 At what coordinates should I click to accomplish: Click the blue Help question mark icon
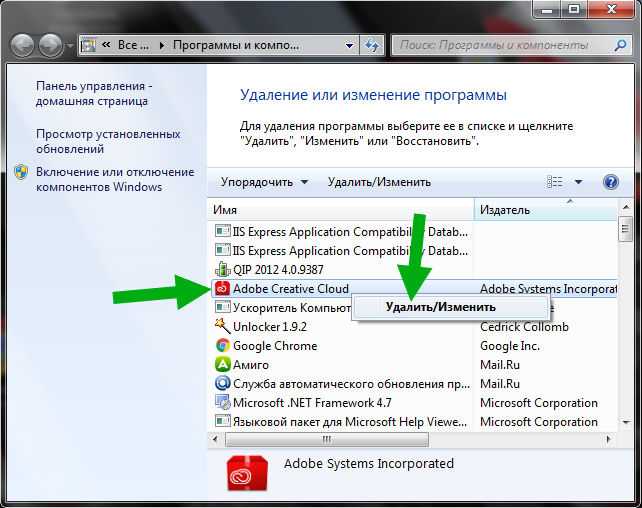pyautogui.click(x=610, y=181)
